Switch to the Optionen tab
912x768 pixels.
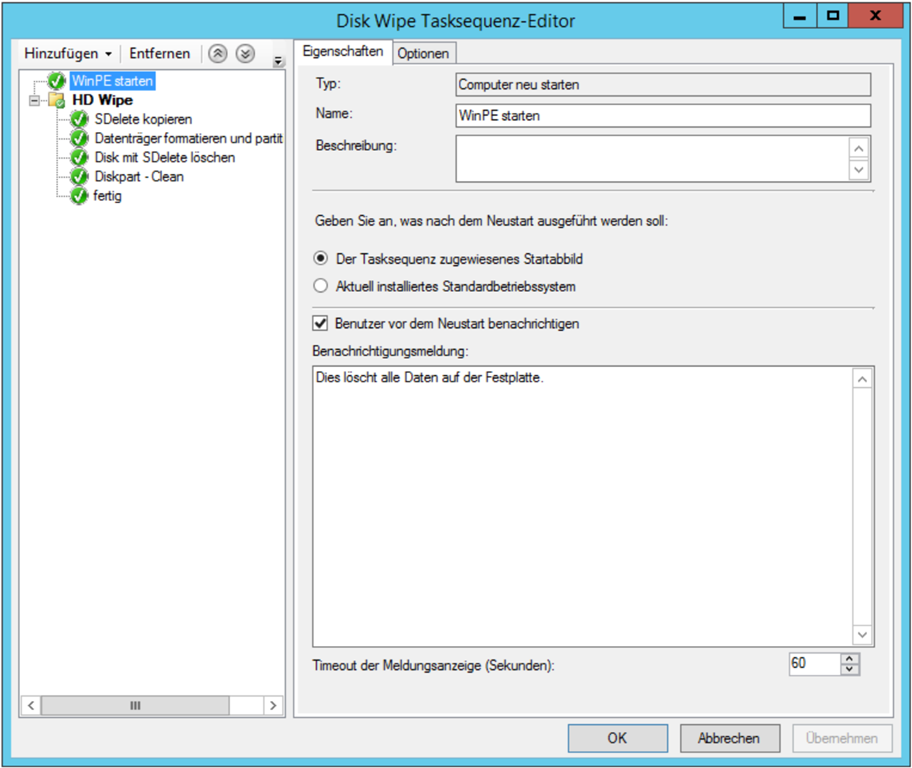(x=423, y=54)
